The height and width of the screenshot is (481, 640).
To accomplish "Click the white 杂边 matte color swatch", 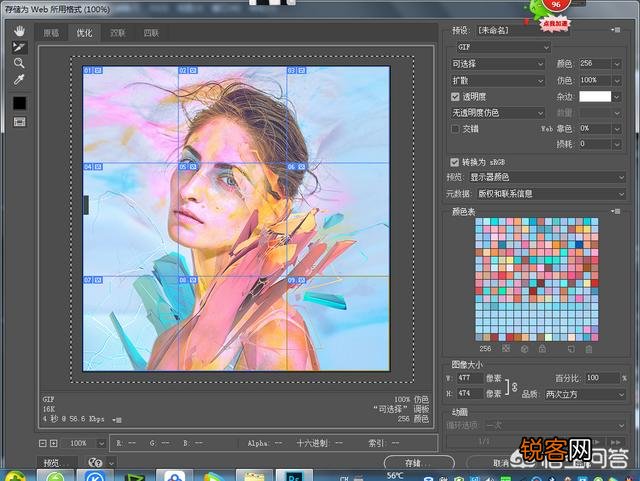I will tap(595, 96).
